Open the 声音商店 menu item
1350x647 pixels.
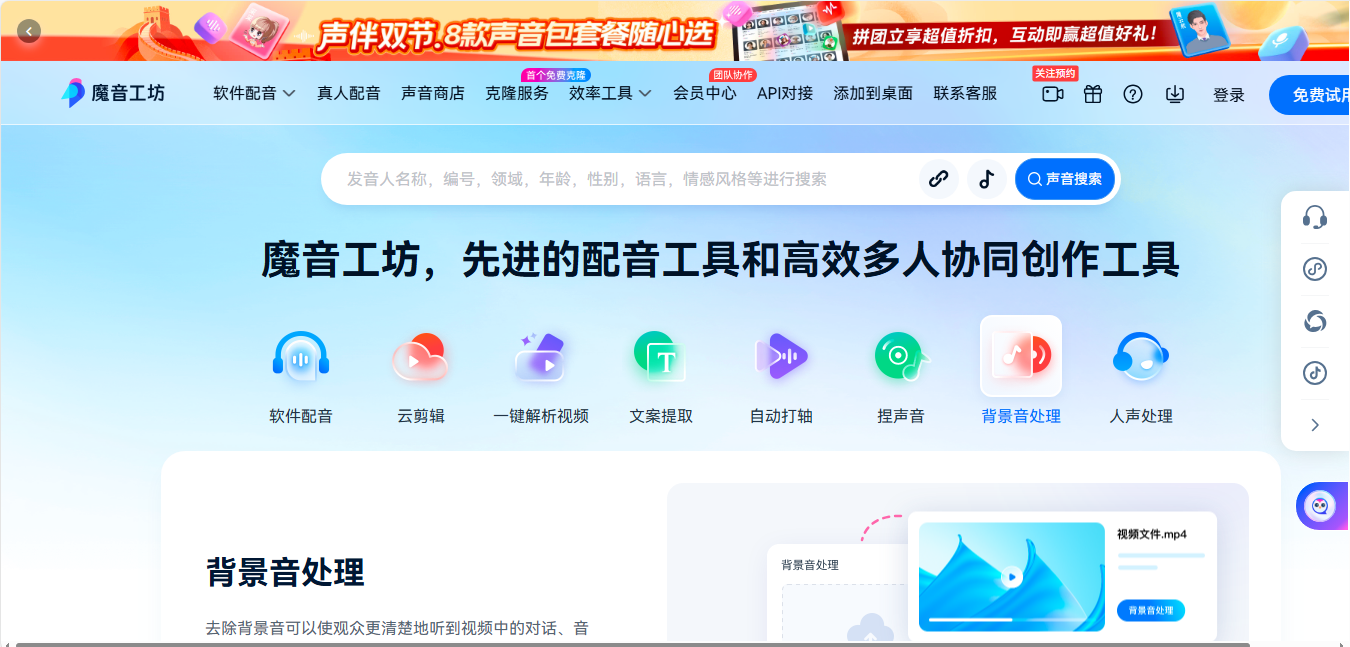click(433, 93)
